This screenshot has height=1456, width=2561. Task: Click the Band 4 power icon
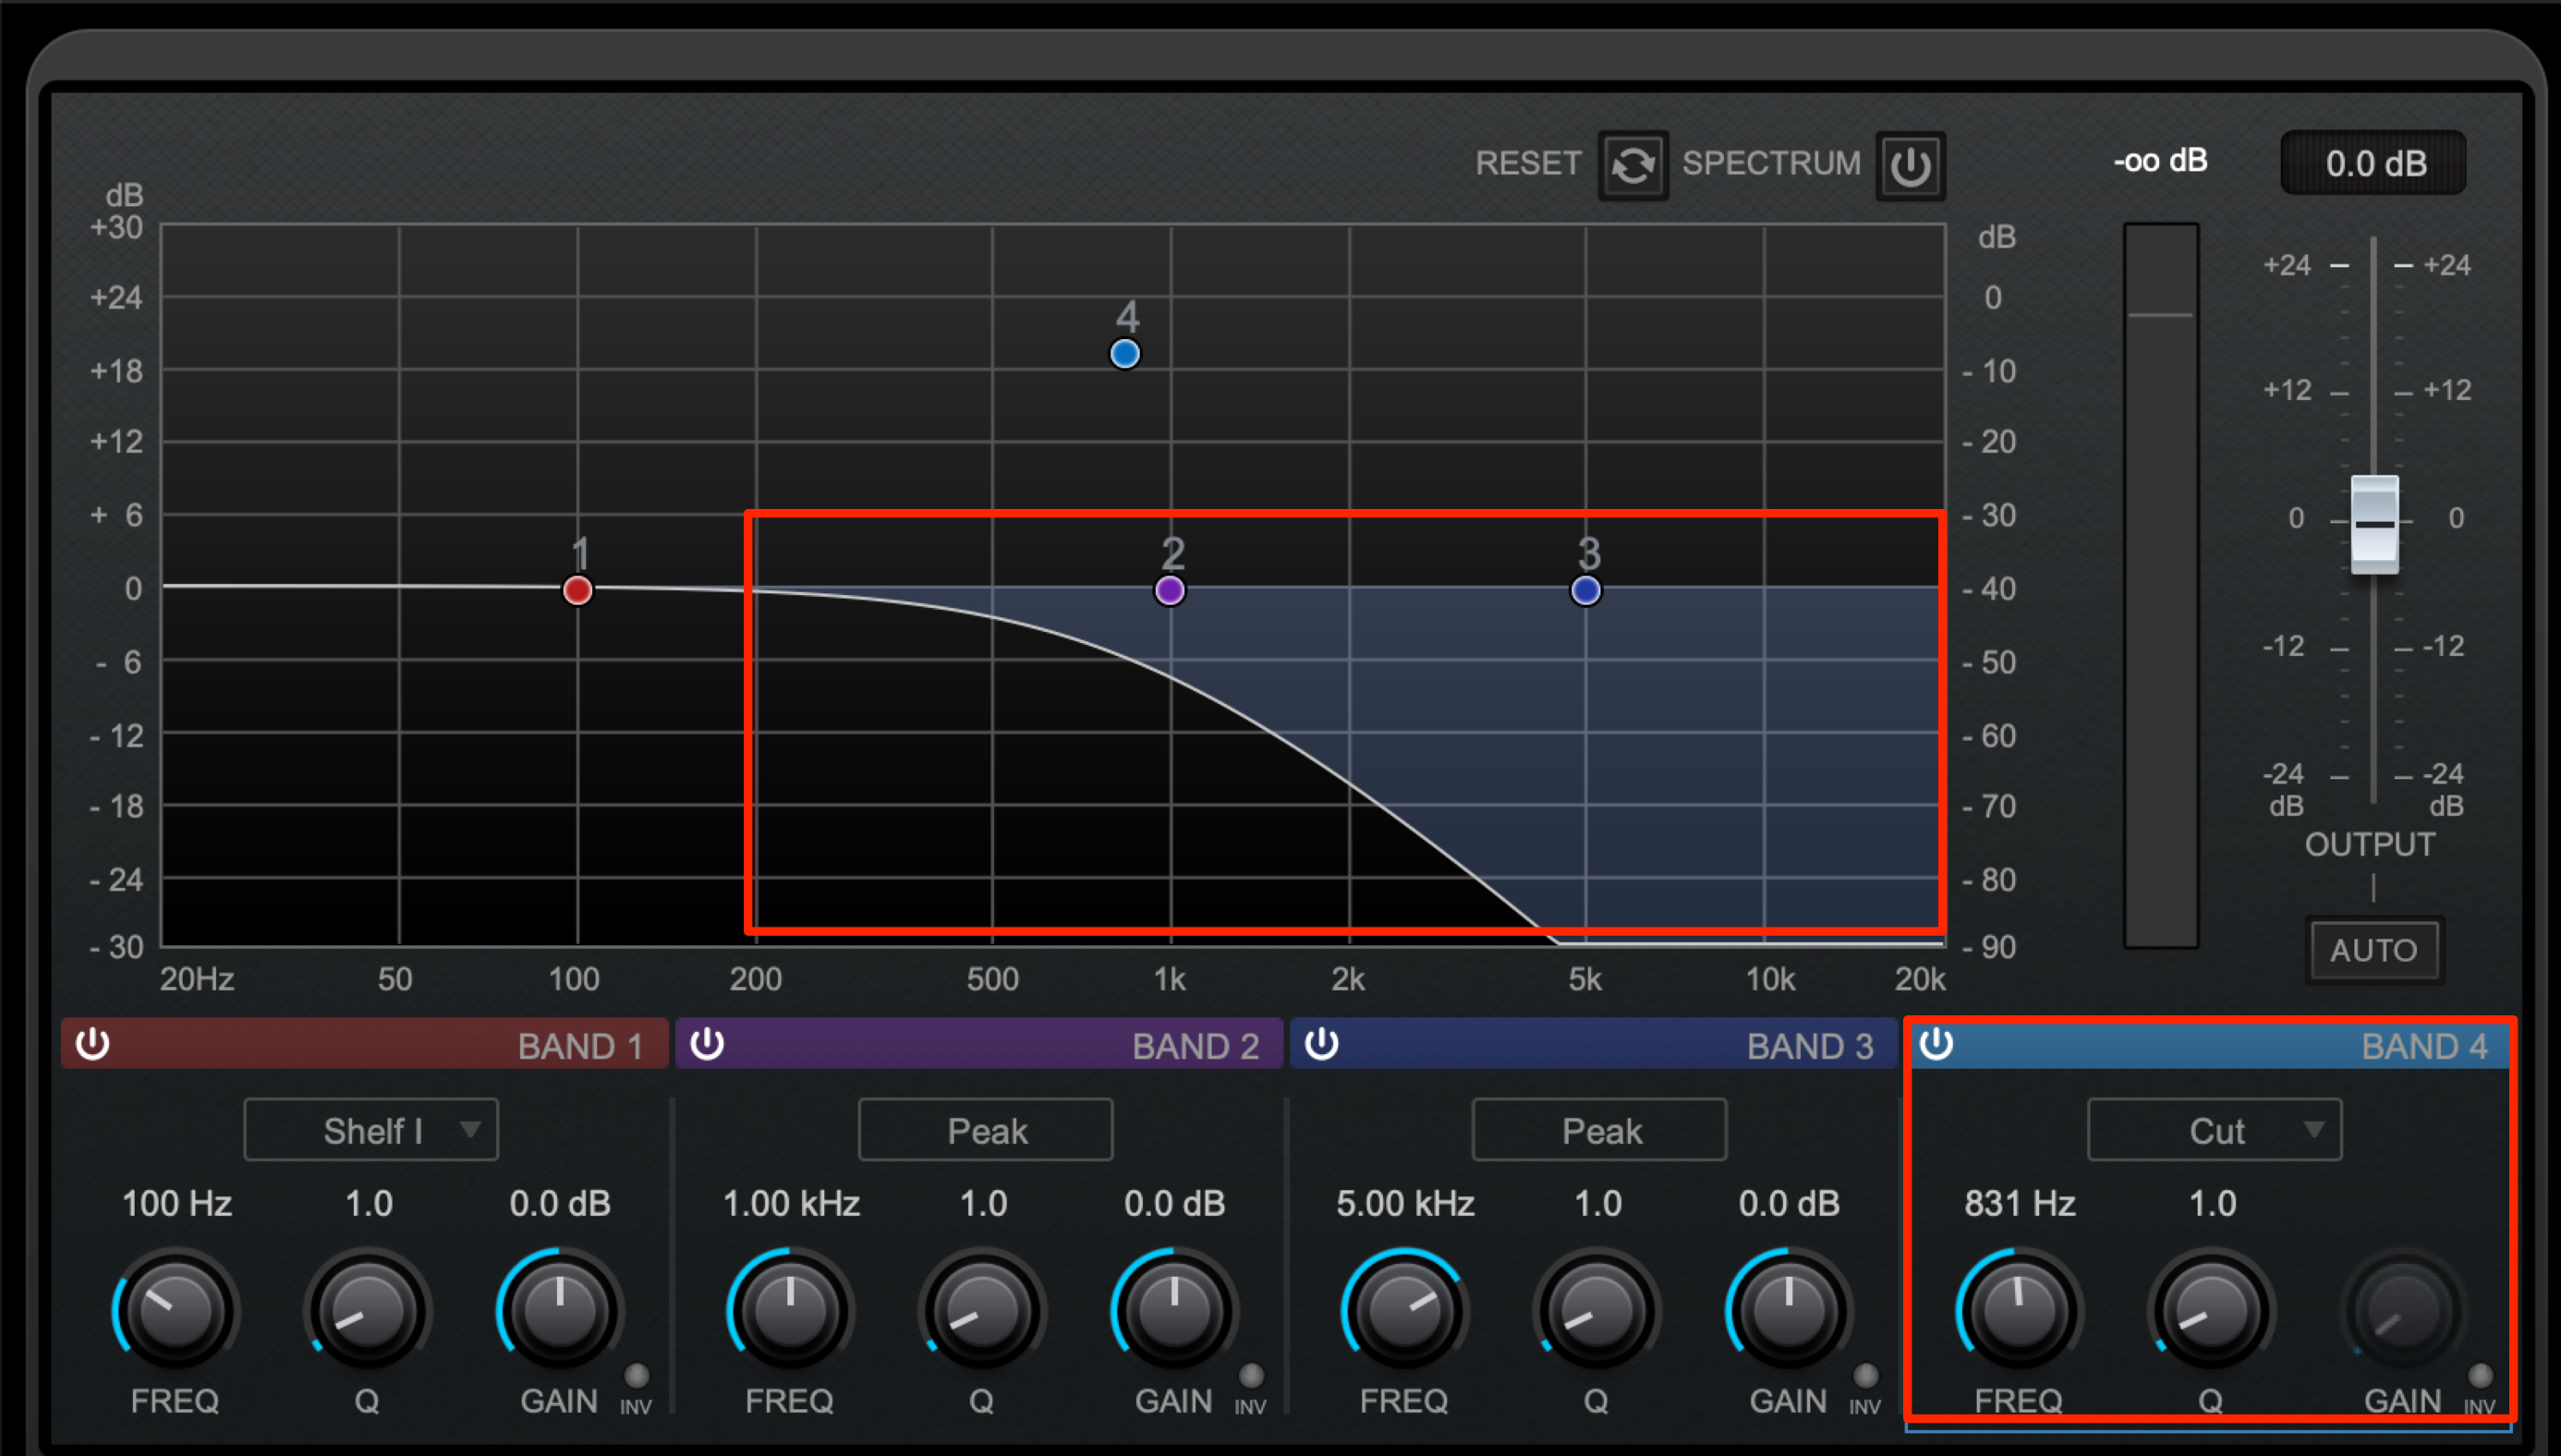pos(1936,1043)
